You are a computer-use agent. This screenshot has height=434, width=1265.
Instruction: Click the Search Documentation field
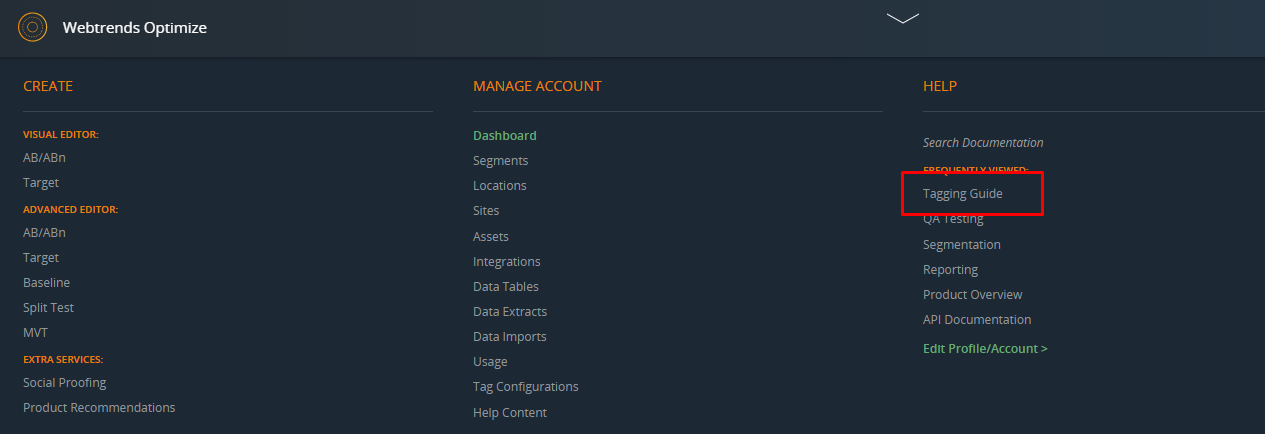[x=983, y=142]
